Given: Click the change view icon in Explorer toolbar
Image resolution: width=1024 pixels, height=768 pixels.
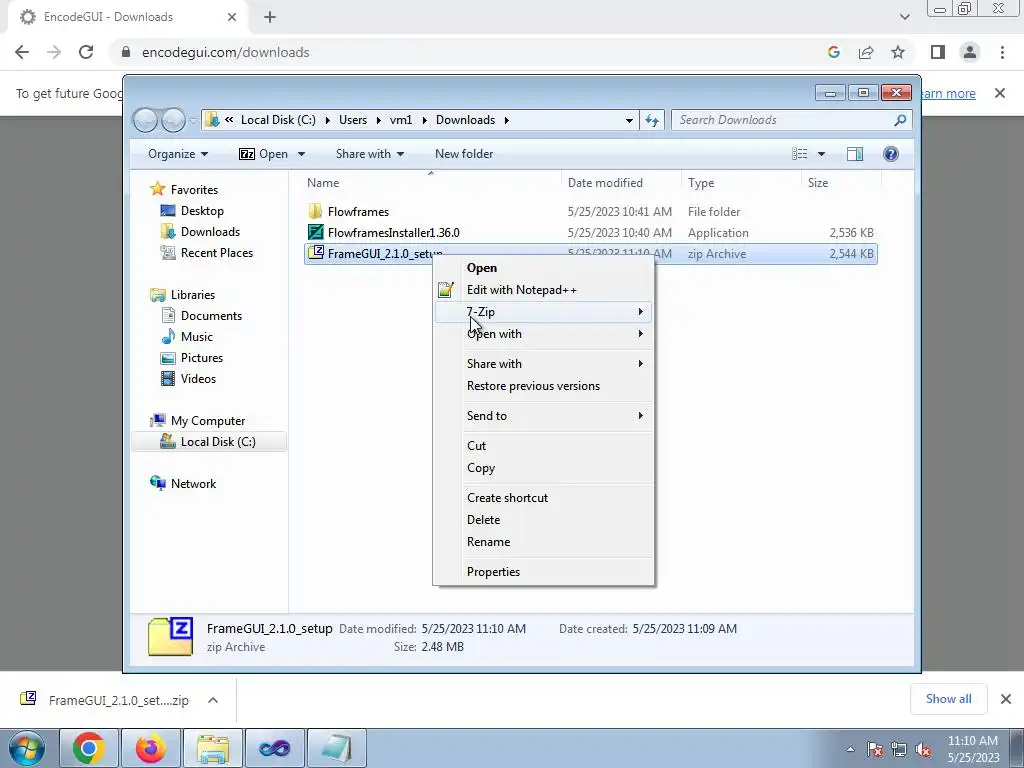Looking at the screenshot, I should point(799,154).
